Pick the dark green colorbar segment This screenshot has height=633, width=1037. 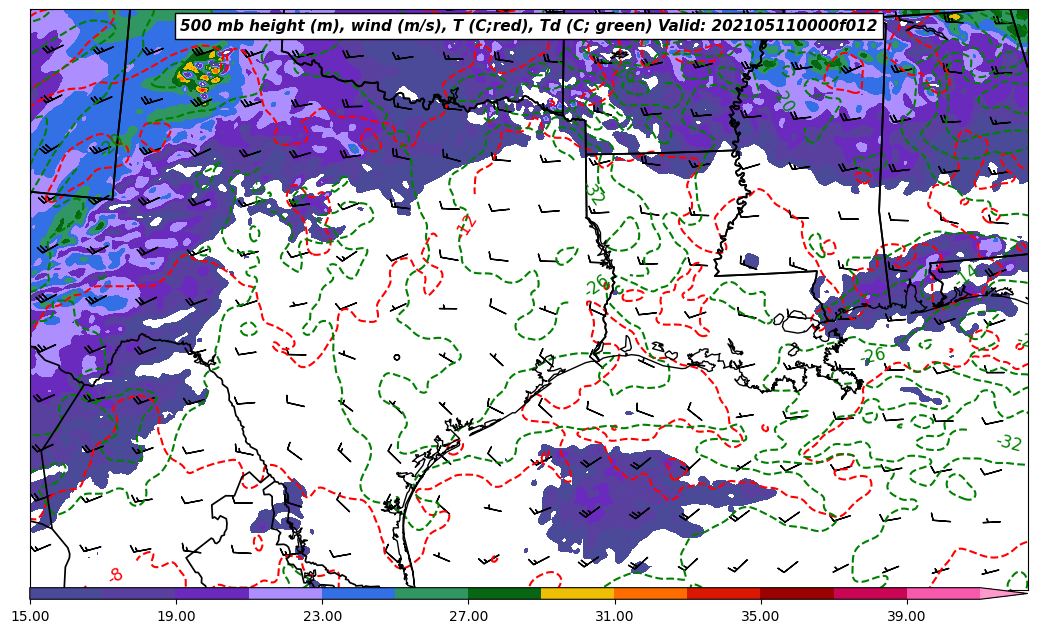coord(504,593)
